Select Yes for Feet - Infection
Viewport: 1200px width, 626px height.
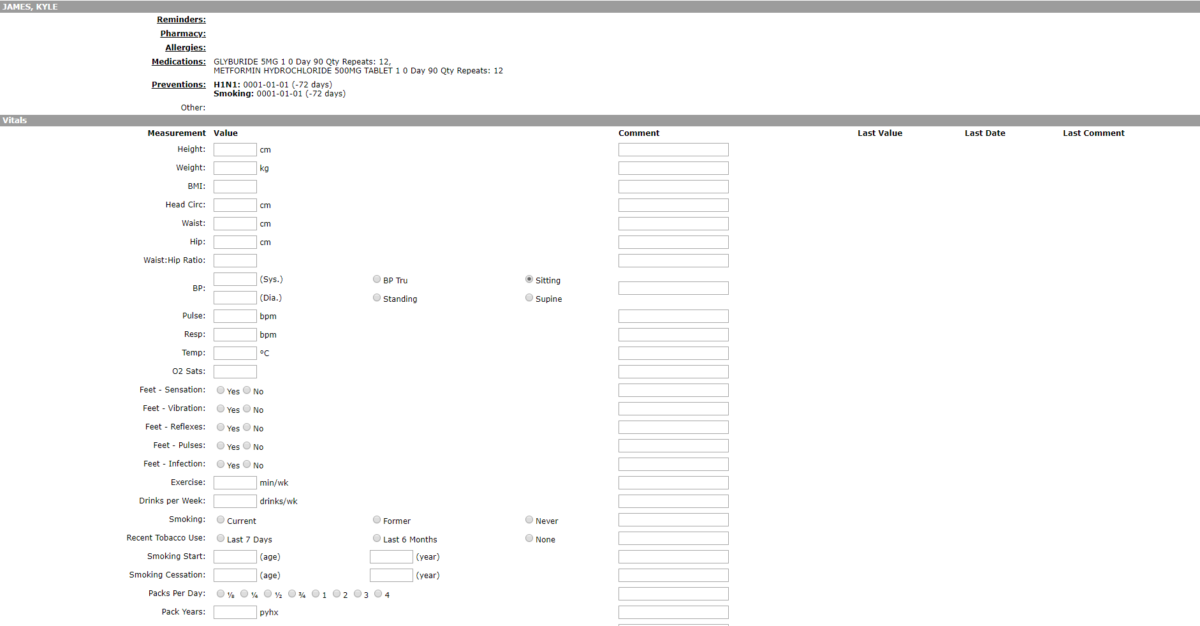click(x=220, y=464)
